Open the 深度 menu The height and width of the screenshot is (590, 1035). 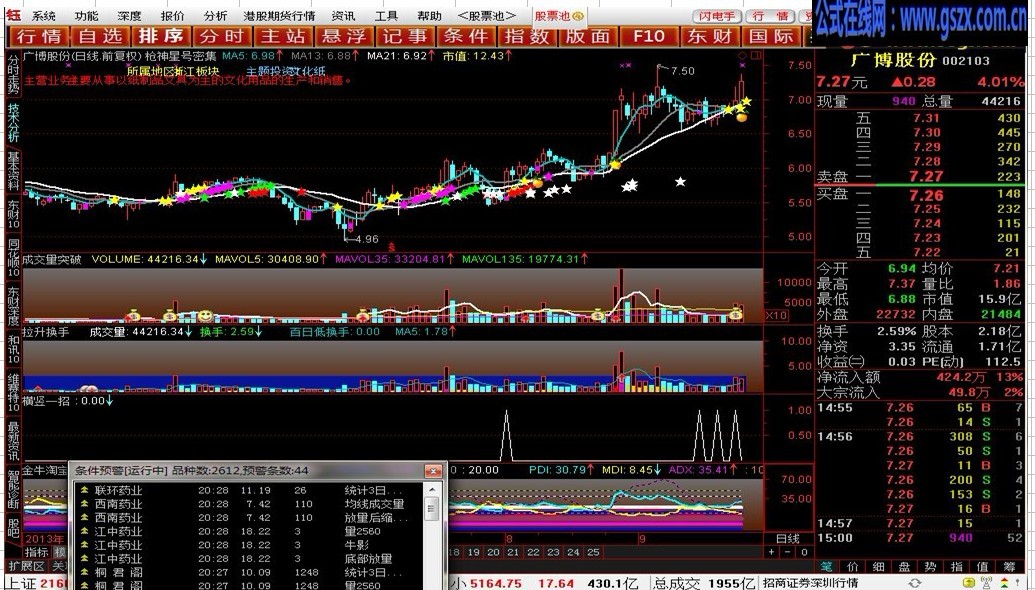pyautogui.click(x=129, y=16)
